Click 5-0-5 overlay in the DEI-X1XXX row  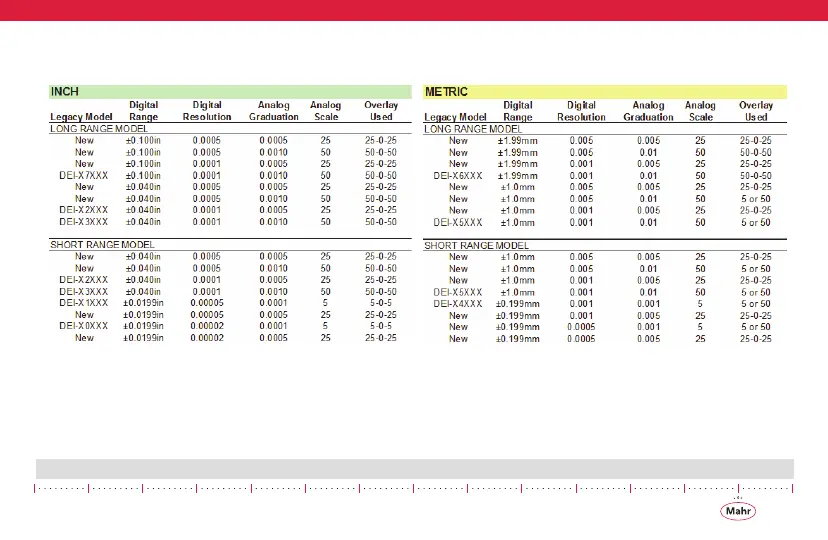pos(381,303)
